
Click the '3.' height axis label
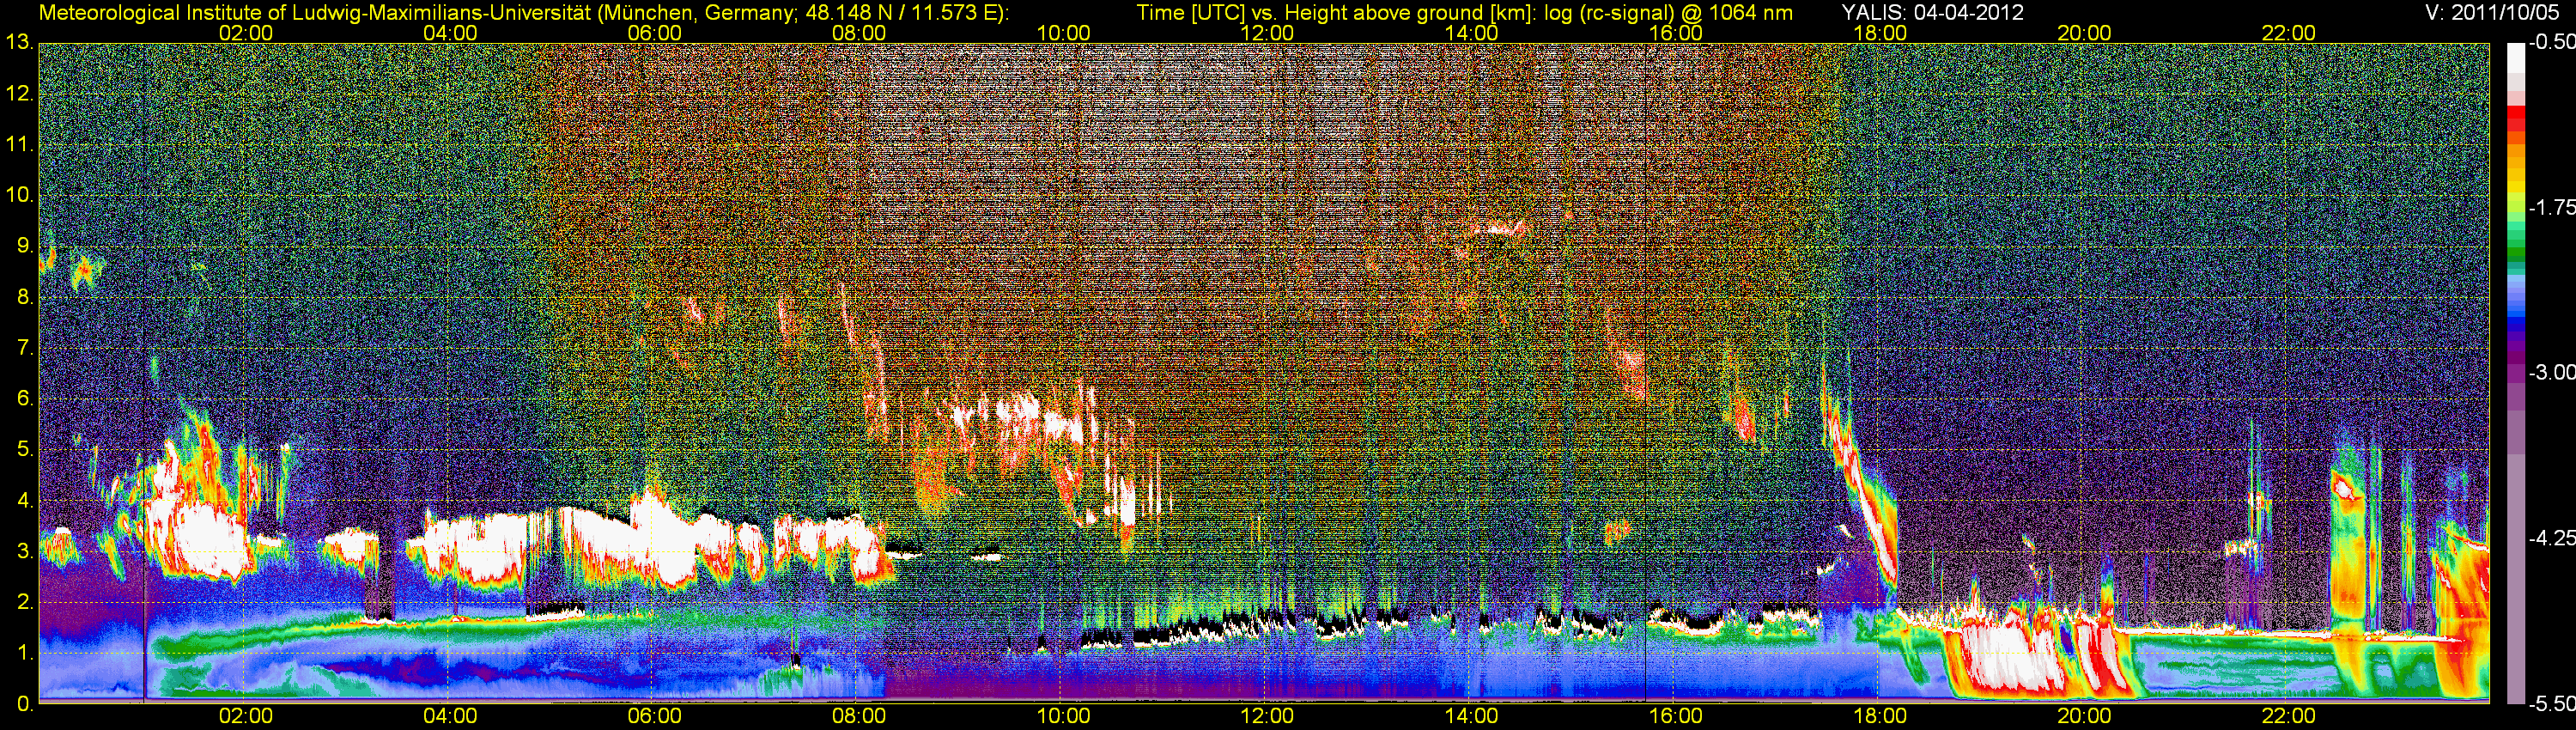pyautogui.click(x=24, y=551)
